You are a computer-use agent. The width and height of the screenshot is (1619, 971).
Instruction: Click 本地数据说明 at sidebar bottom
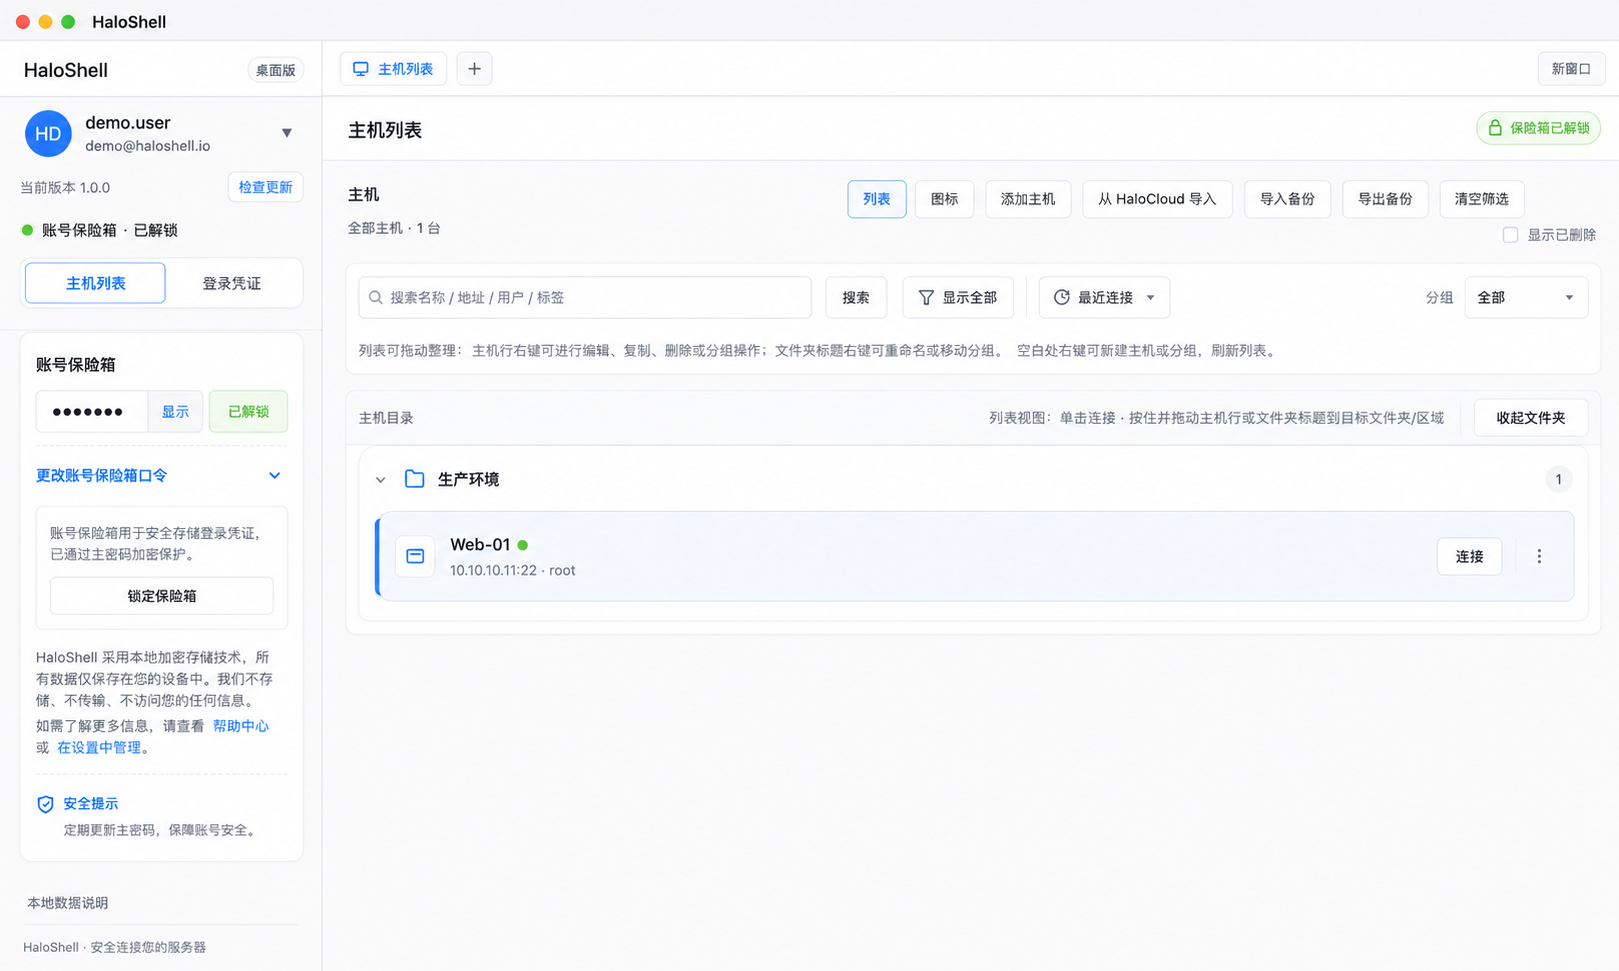click(x=68, y=903)
